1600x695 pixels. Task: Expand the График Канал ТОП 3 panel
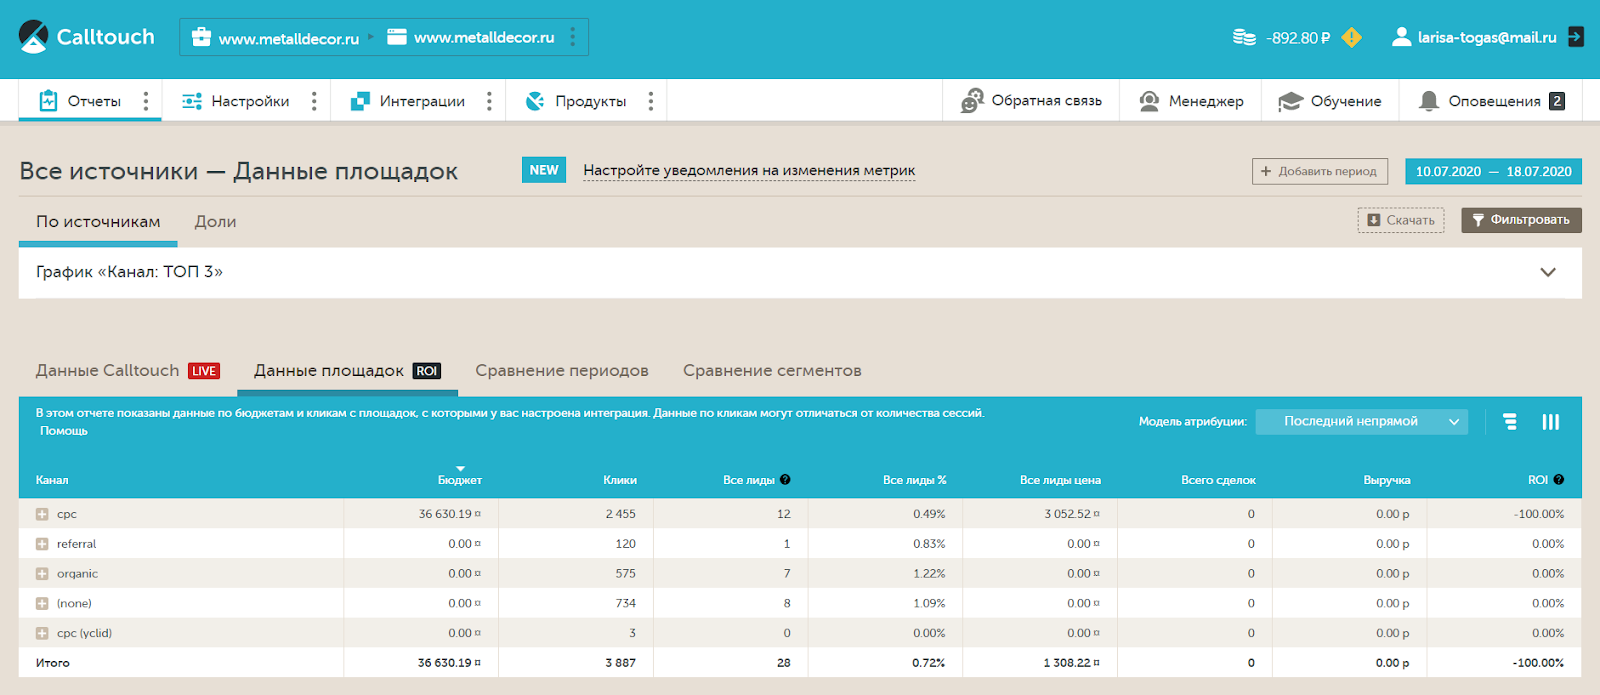(1548, 272)
